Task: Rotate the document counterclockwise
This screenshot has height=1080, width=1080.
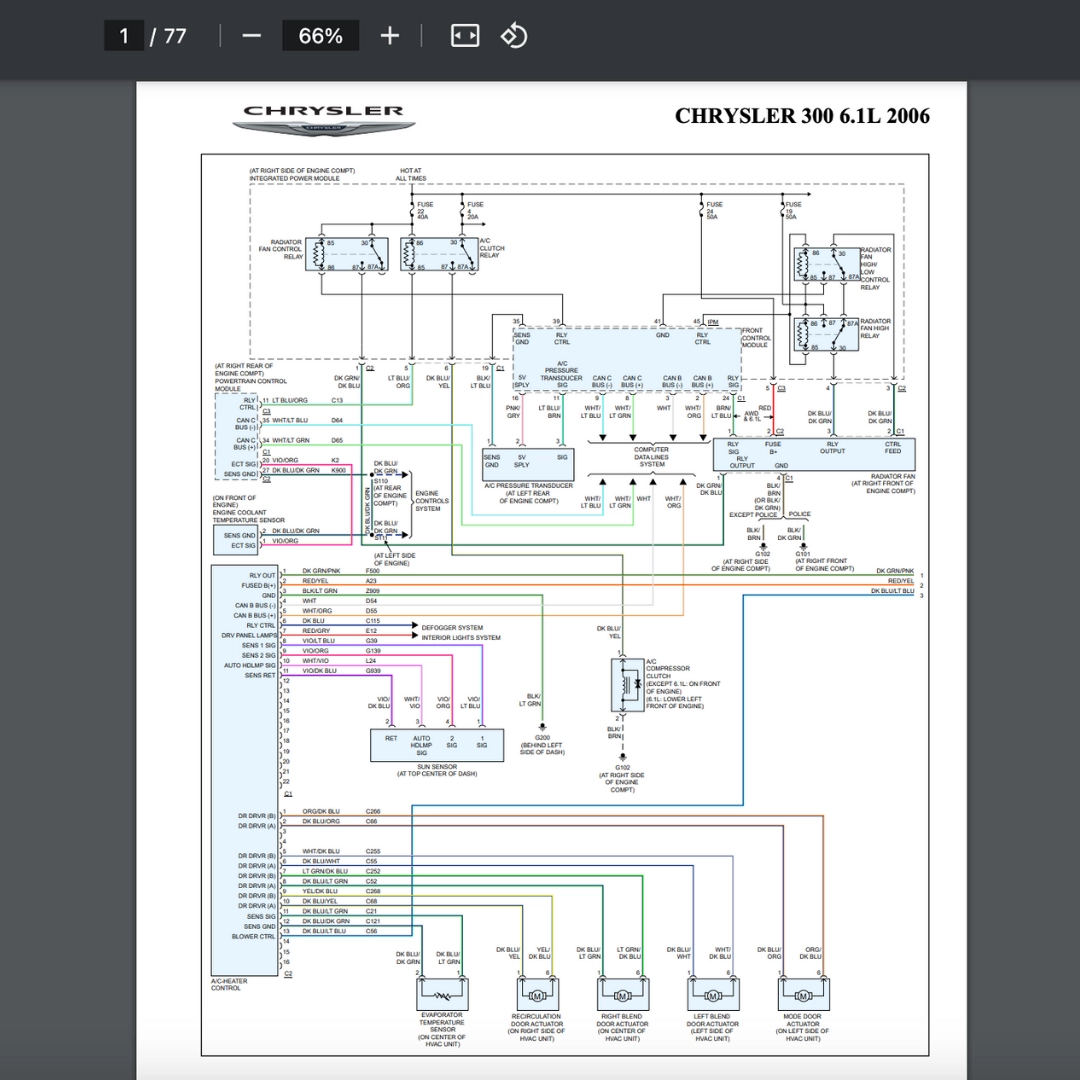Action: 513,36
